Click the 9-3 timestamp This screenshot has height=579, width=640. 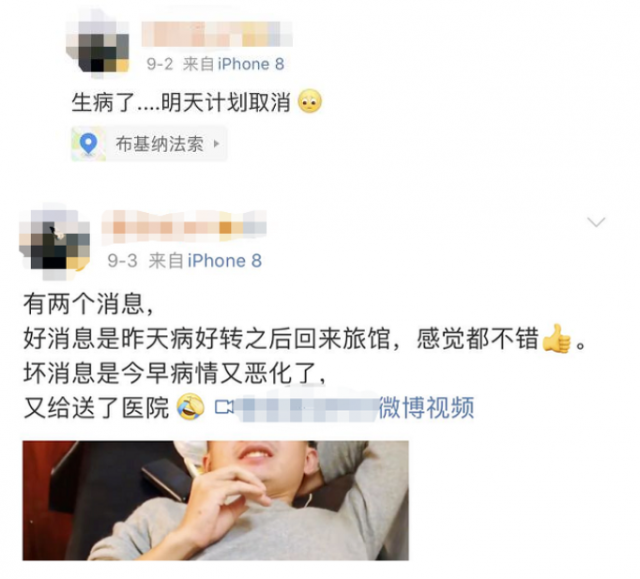(122, 261)
